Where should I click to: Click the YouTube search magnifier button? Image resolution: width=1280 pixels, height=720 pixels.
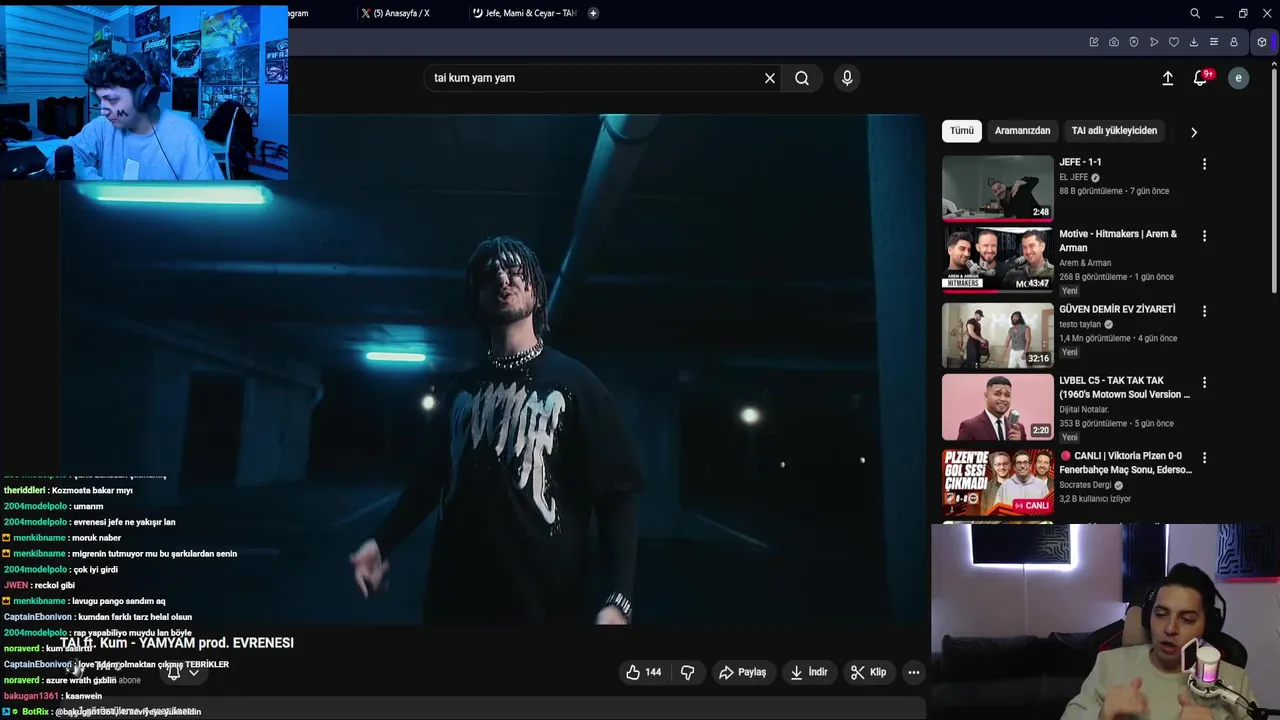pos(802,78)
